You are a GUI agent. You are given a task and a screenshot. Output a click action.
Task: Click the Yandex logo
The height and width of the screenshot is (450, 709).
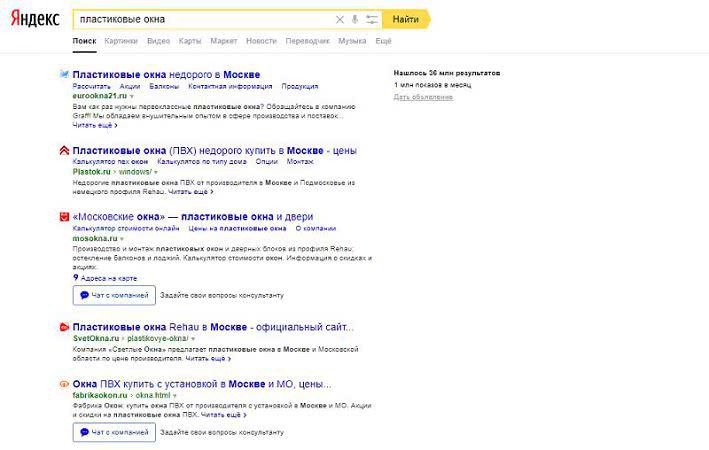click(x=34, y=19)
